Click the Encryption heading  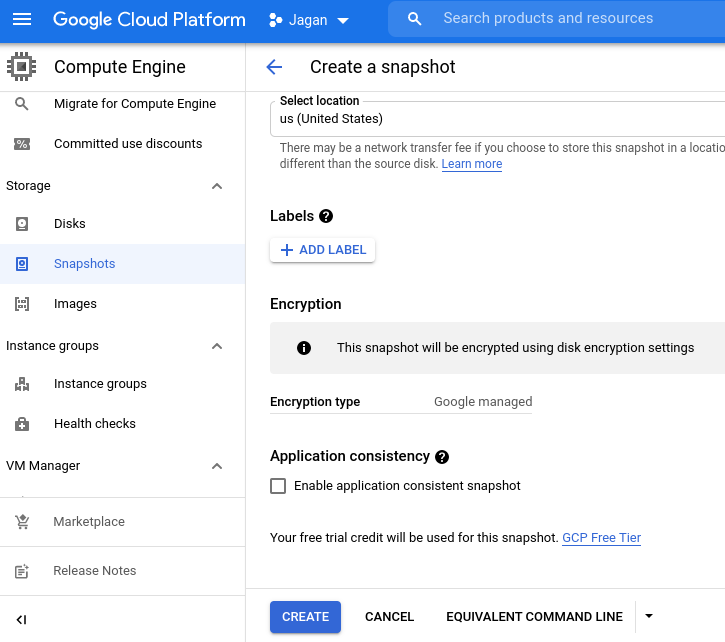306,304
